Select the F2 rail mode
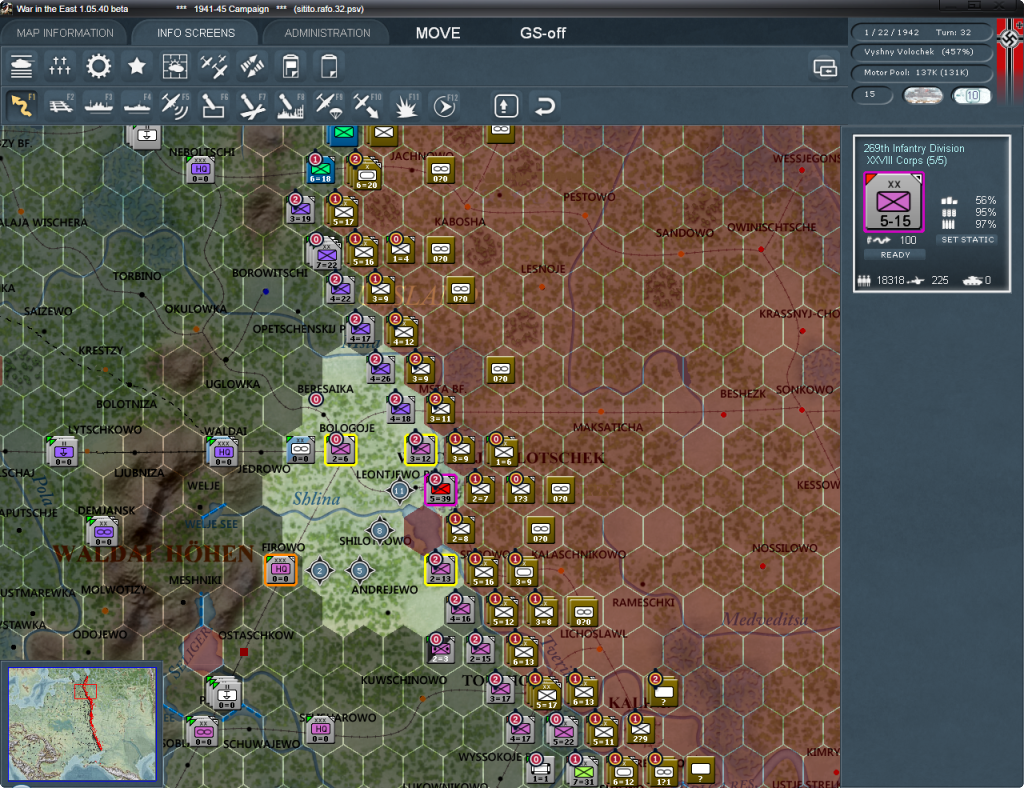Image resolution: width=1024 pixels, height=788 pixels. pyautogui.click(x=61, y=105)
